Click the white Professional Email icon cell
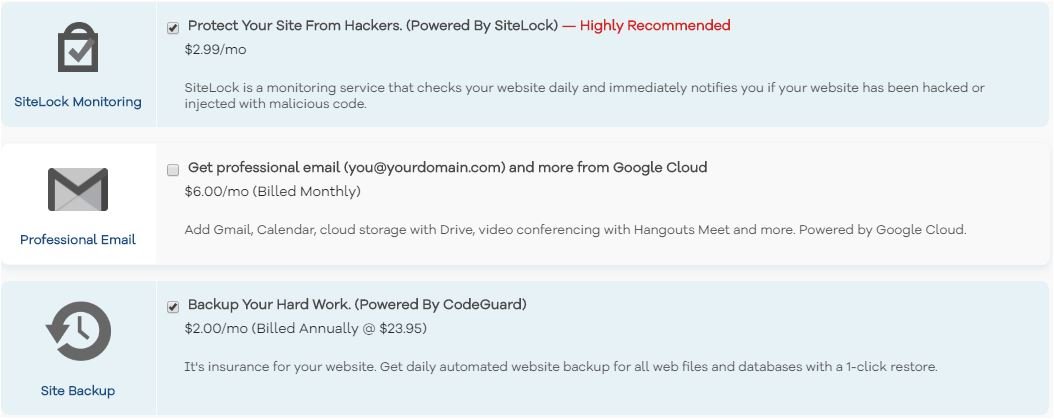This screenshot has width=1054, height=419. pos(79,204)
